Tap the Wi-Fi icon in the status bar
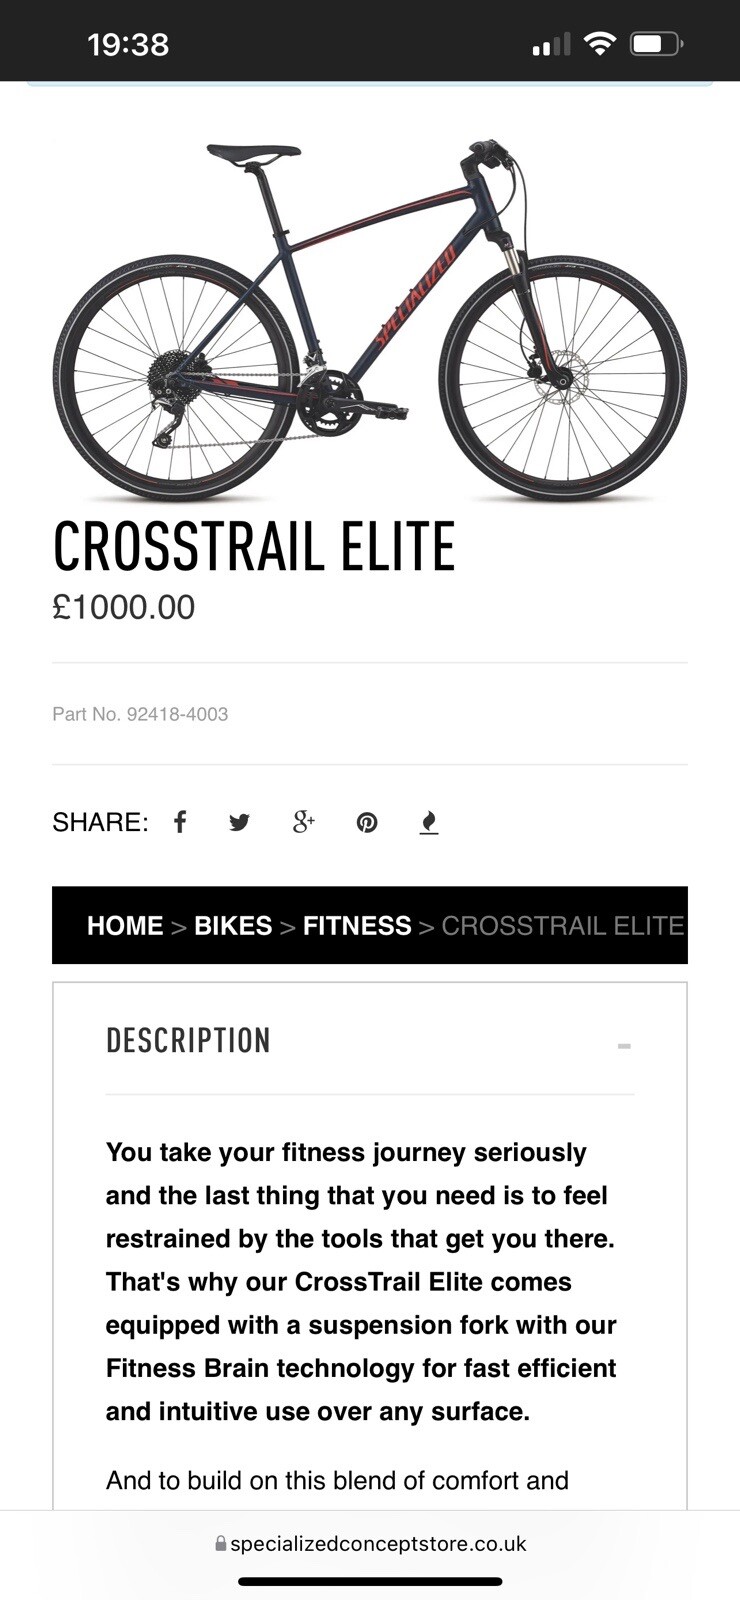 [x=598, y=42]
